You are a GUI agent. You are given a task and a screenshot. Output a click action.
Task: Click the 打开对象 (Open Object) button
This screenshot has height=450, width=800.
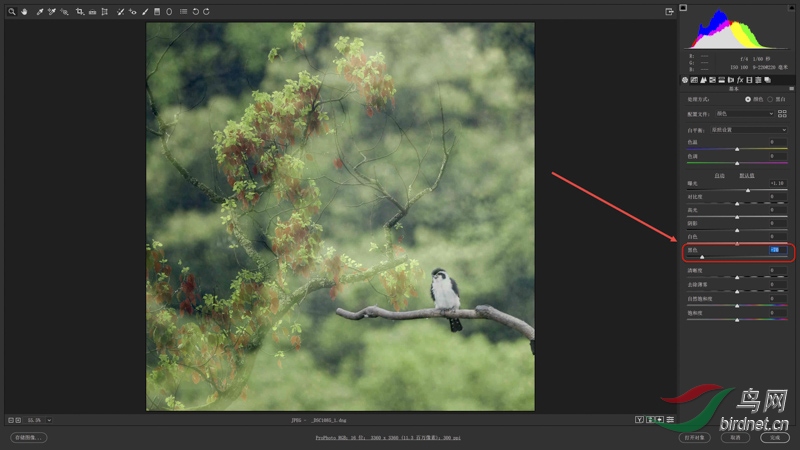694,437
